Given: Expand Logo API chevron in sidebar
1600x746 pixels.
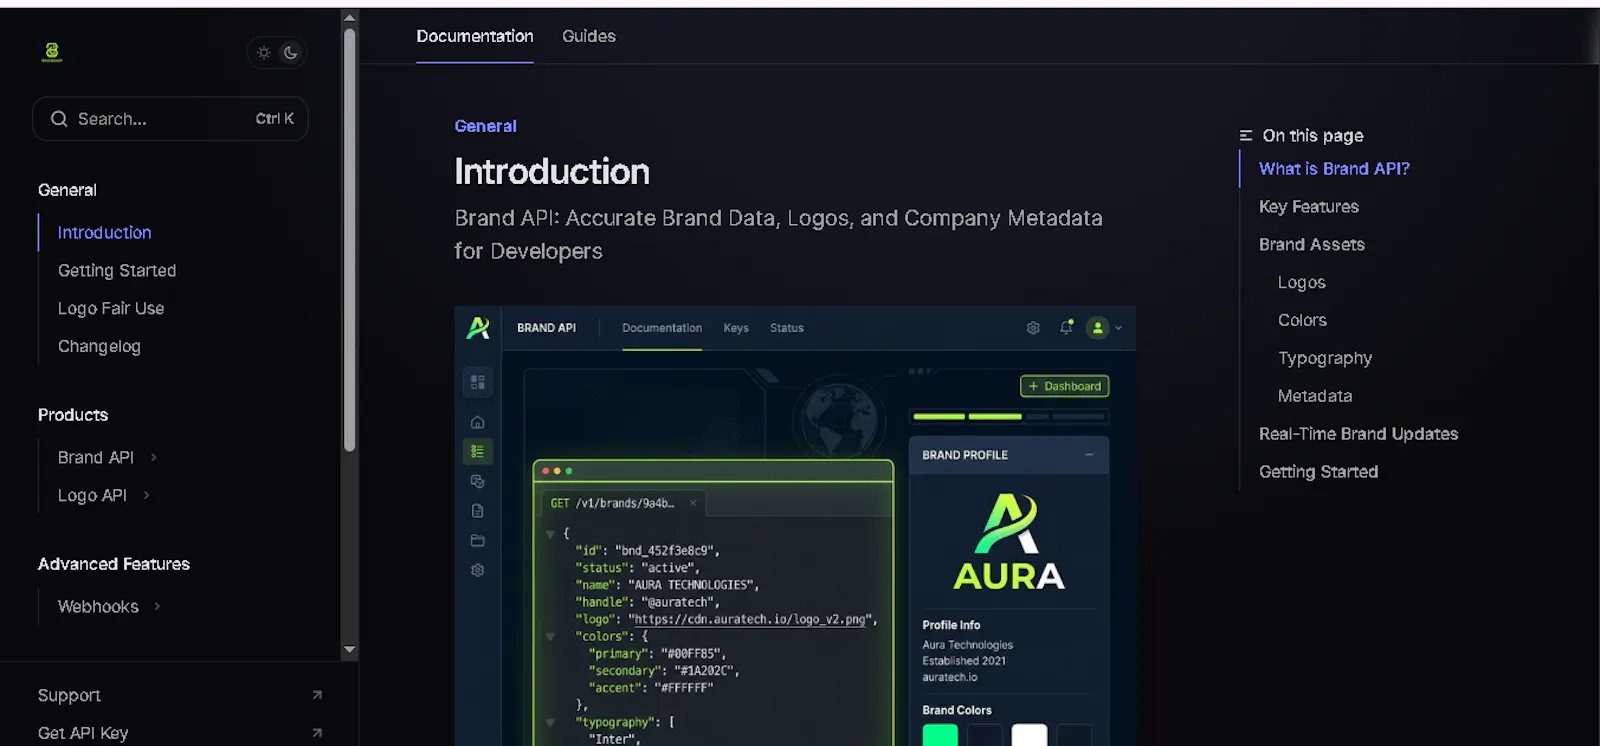Looking at the screenshot, I should (146, 495).
